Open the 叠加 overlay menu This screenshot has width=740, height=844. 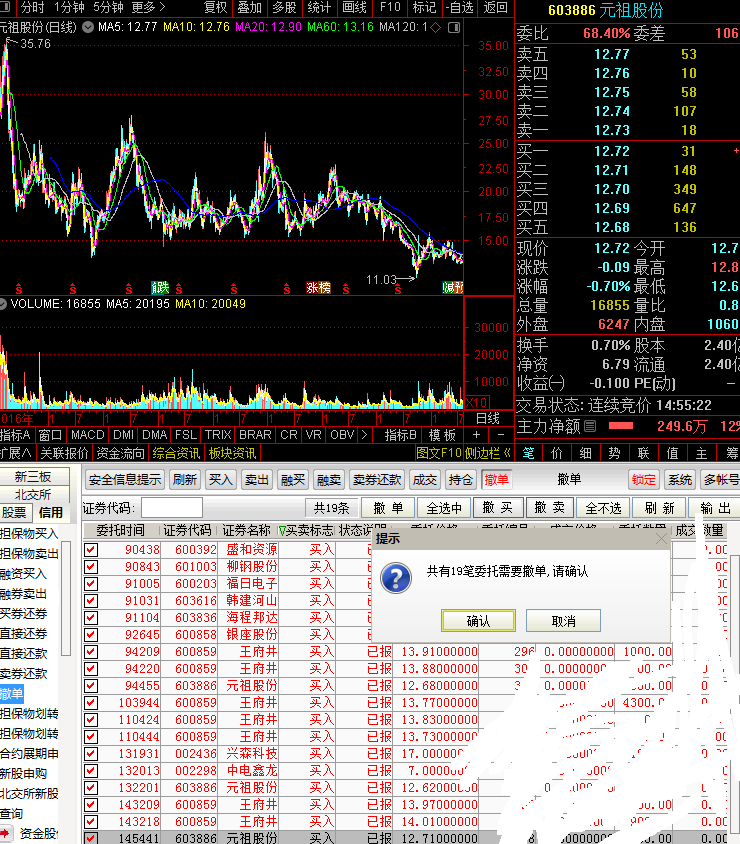click(x=250, y=8)
